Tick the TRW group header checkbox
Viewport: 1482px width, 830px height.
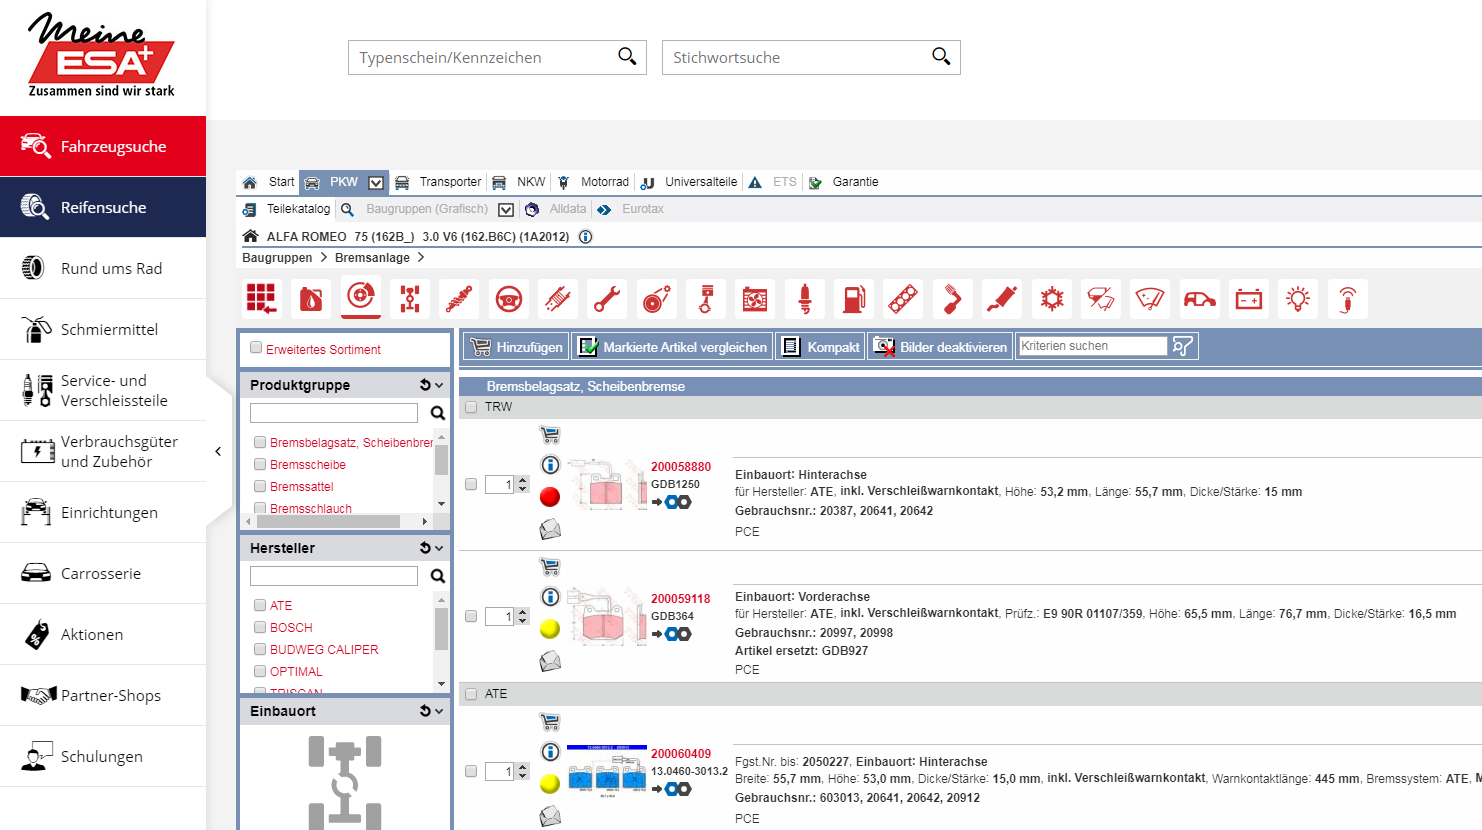pyautogui.click(x=471, y=407)
